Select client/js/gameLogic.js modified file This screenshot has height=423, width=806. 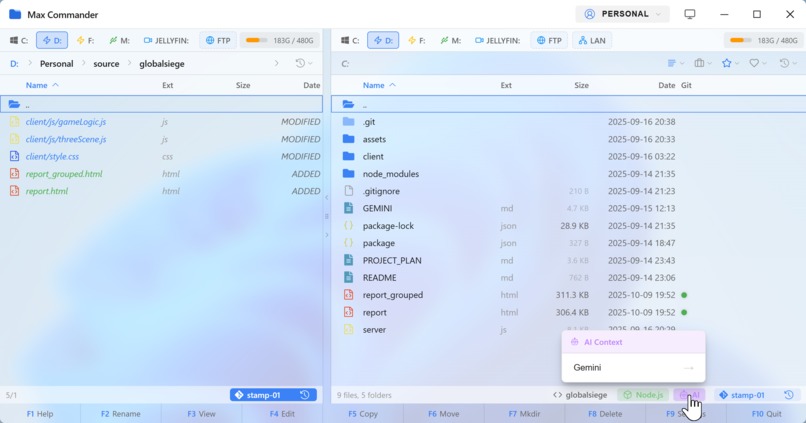coord(161,122)
